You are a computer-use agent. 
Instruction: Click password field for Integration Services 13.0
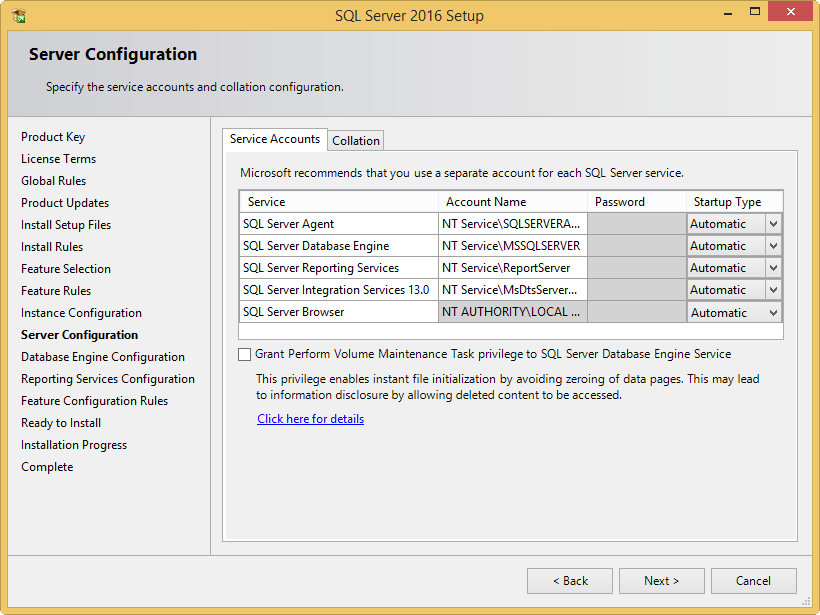(637, 290)
